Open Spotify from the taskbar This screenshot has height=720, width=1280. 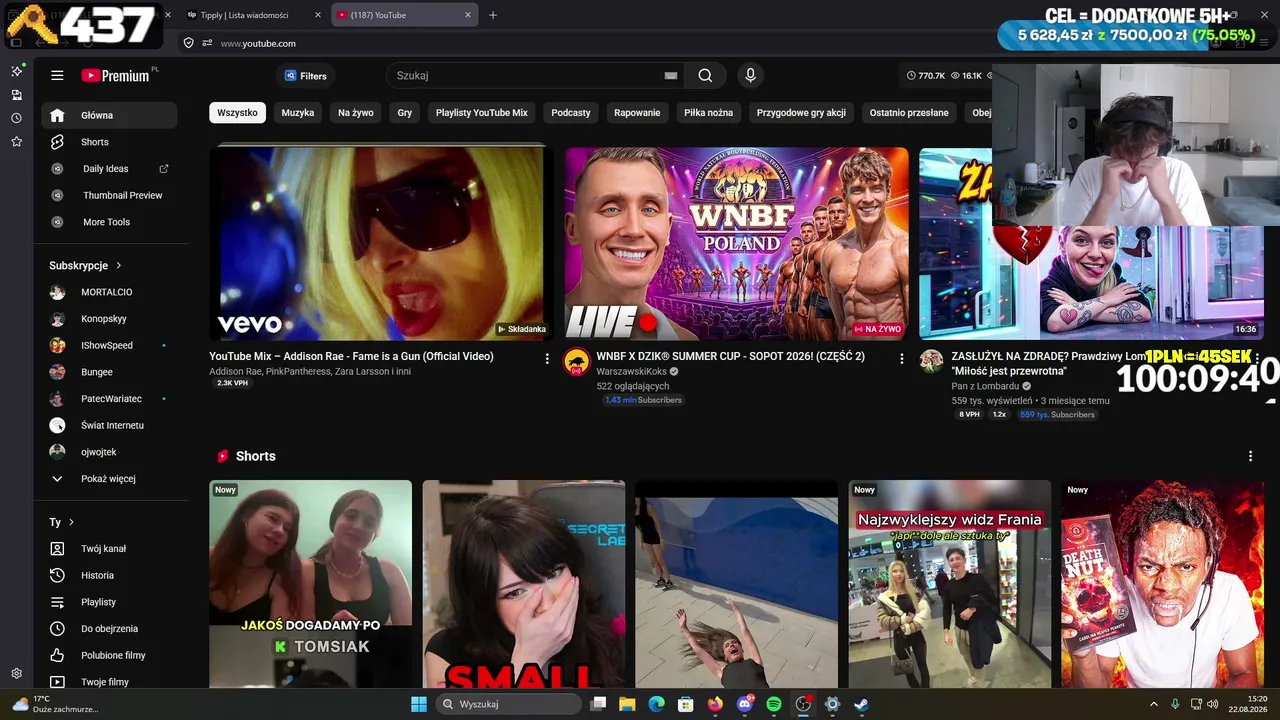click(x=774, y=704)
